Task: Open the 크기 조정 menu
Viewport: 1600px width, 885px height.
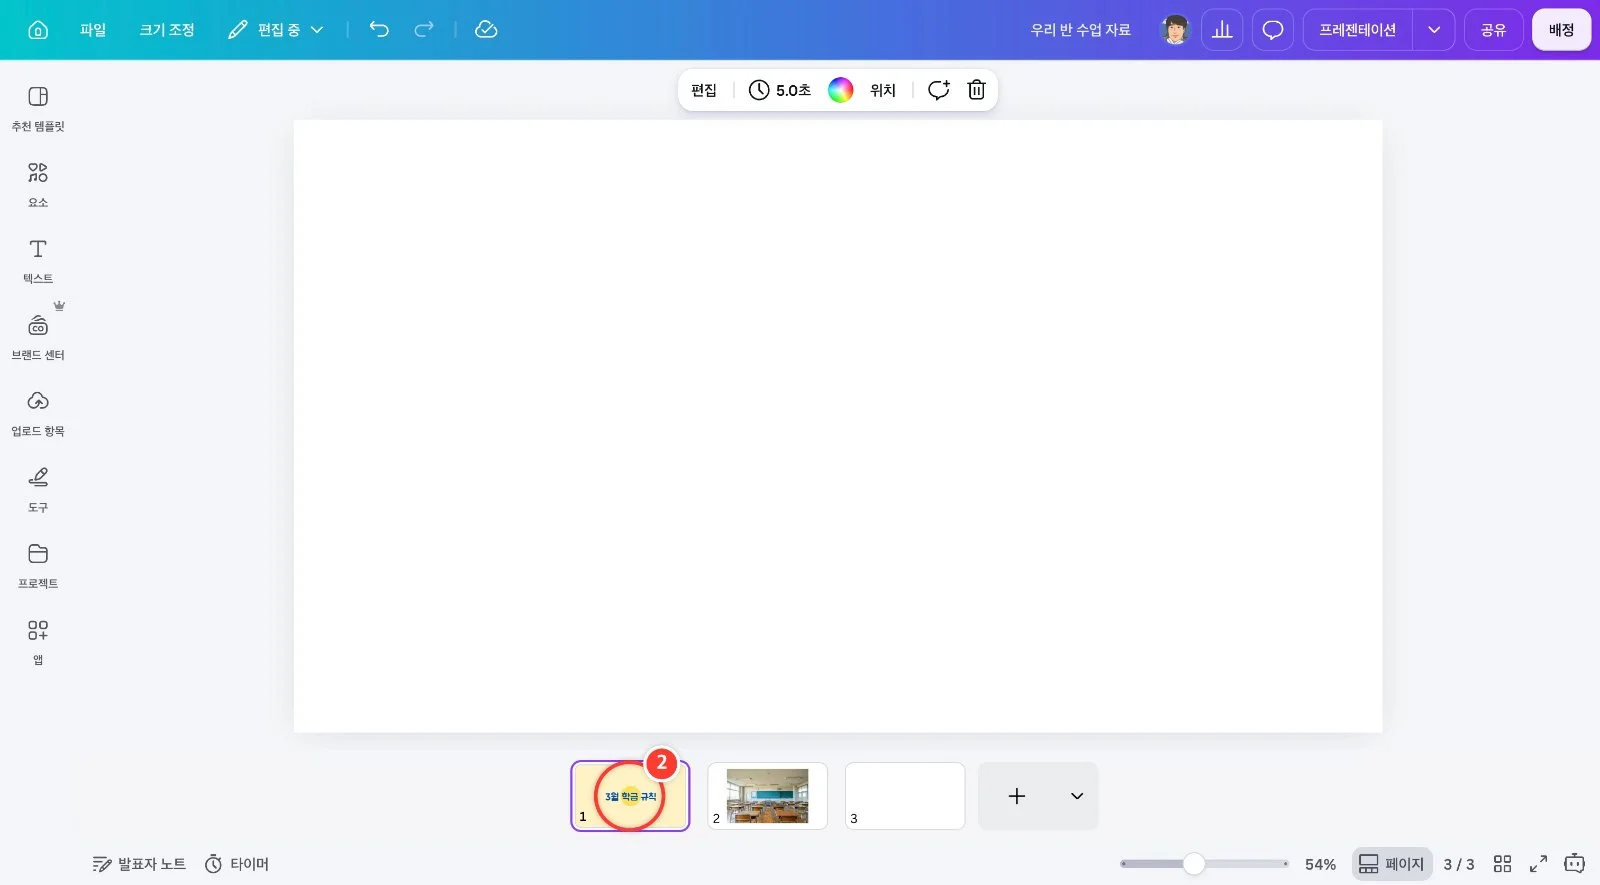Action: [167, 30]
